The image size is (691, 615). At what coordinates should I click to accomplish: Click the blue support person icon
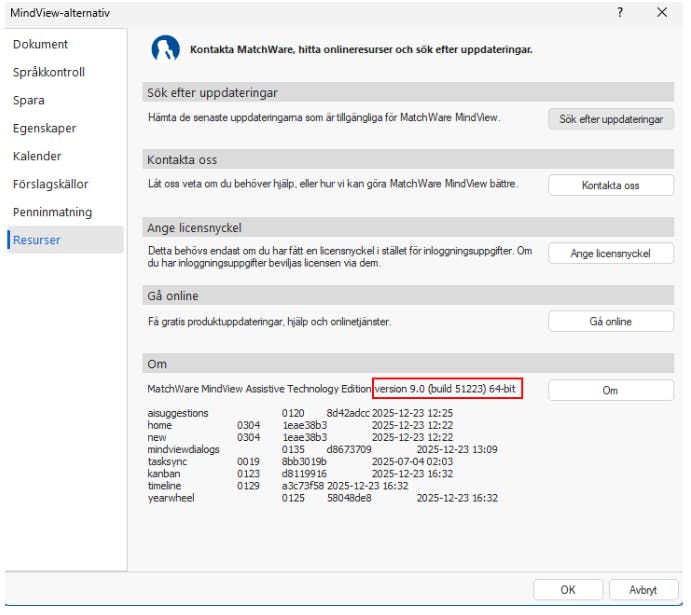point(165,48)
